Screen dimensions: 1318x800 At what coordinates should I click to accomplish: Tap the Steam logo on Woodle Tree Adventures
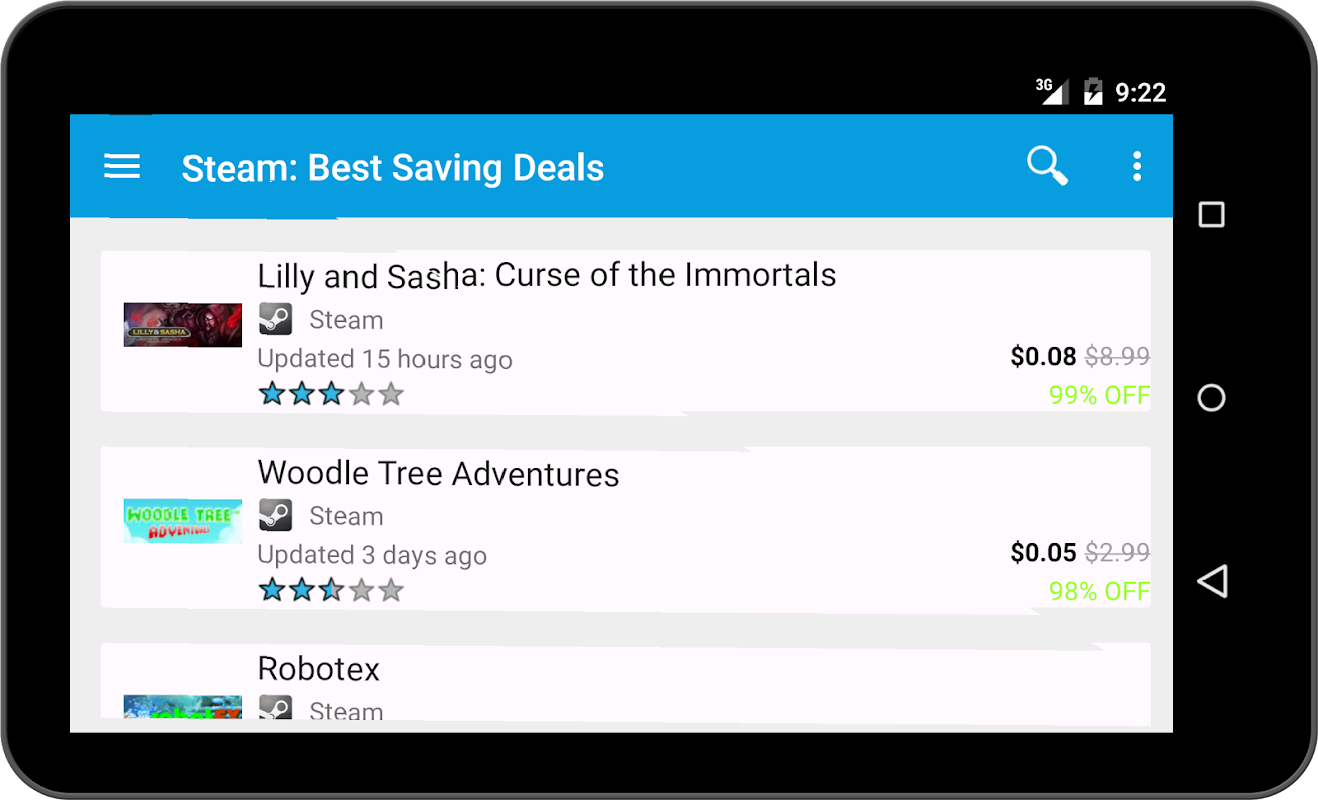point(275,515)
